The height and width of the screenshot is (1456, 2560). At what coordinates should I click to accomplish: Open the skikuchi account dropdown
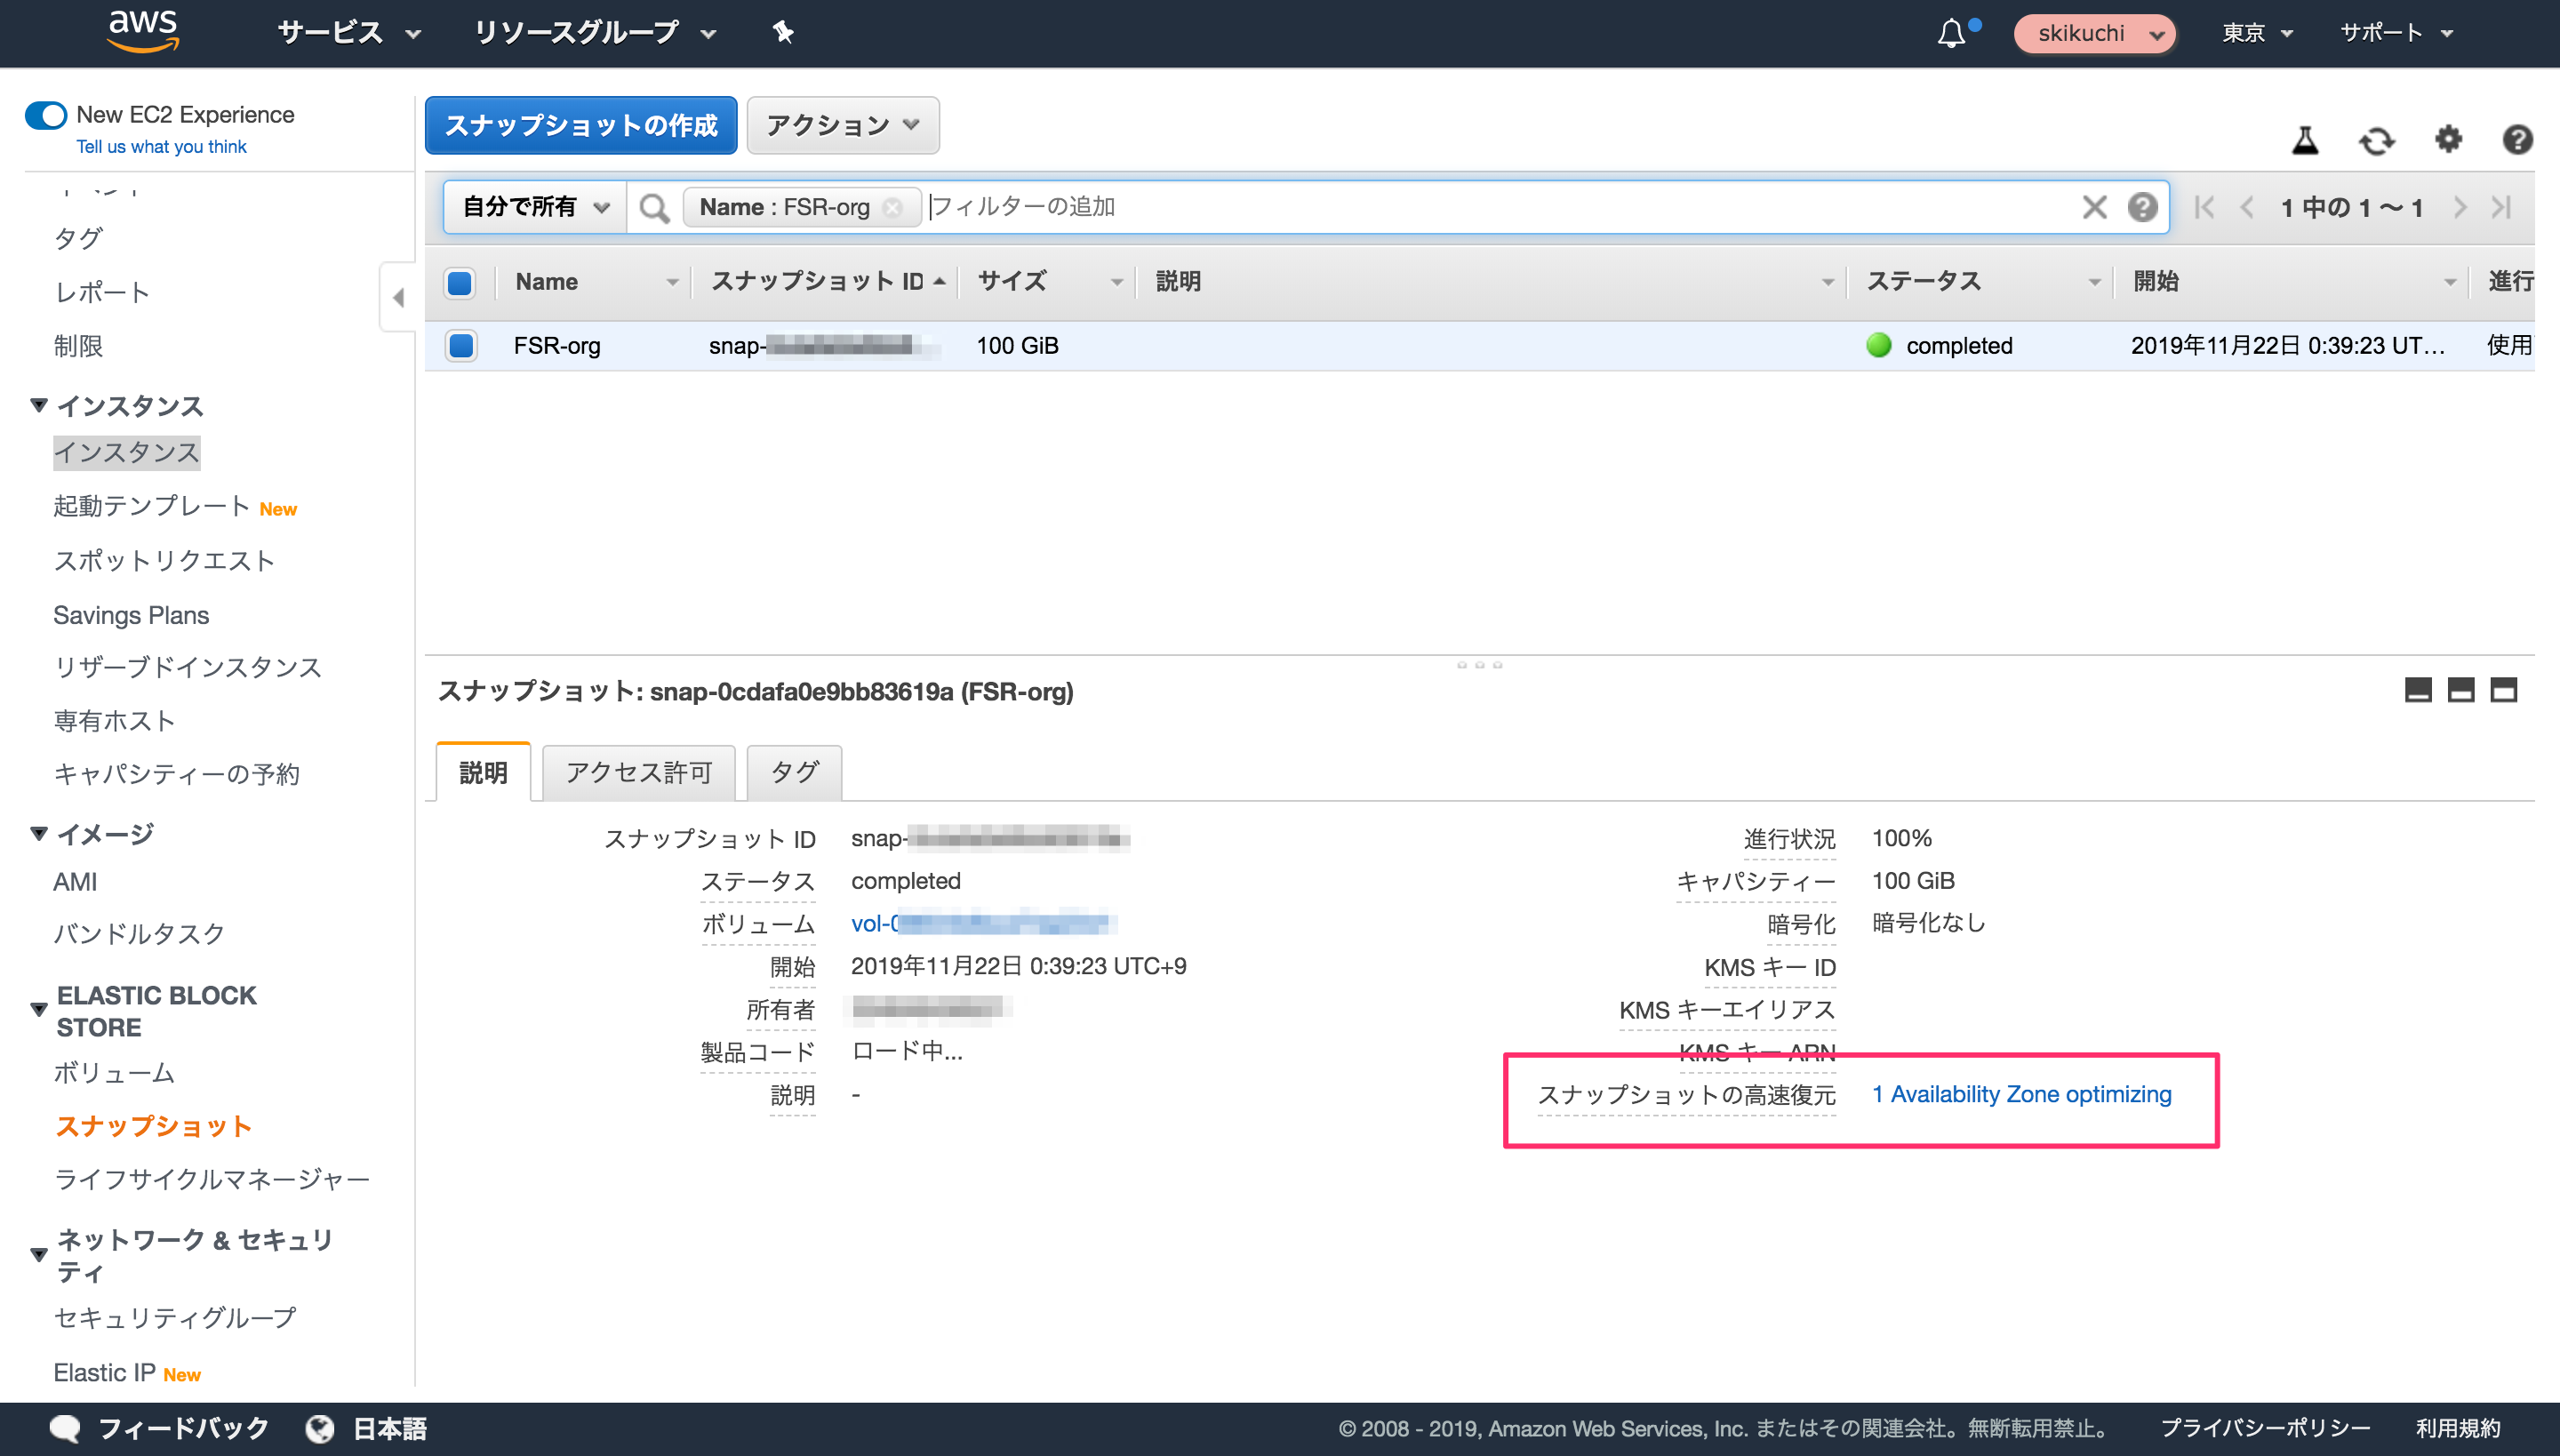click(2094, 34)
